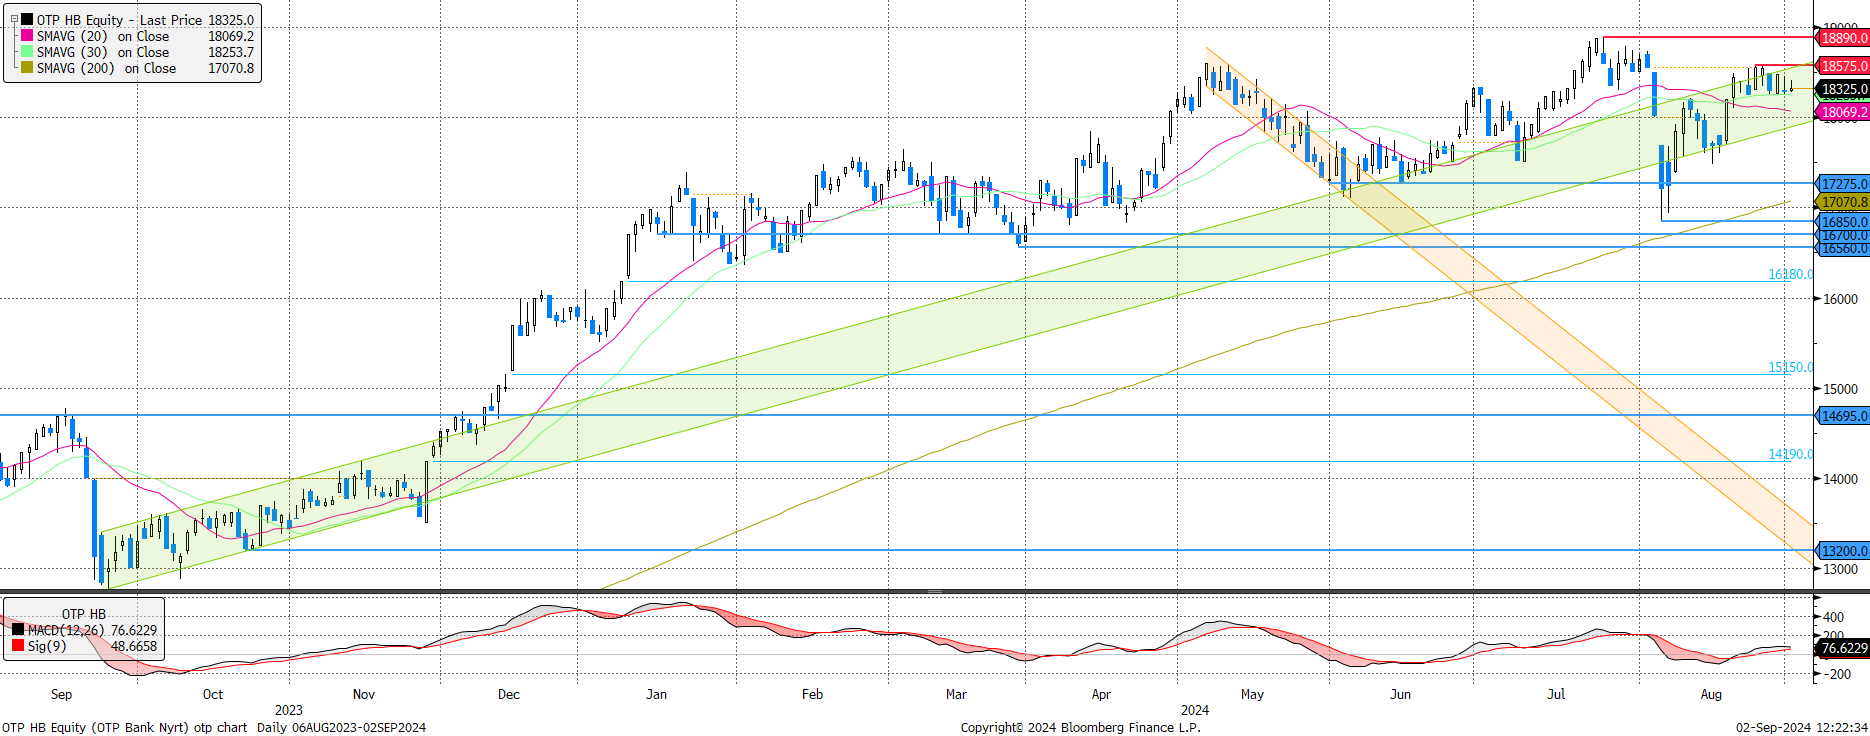This screenshot has height=736, width=1870.
Task: Collapse the OTP HB Equity legend tree
Action: point(13,20)
